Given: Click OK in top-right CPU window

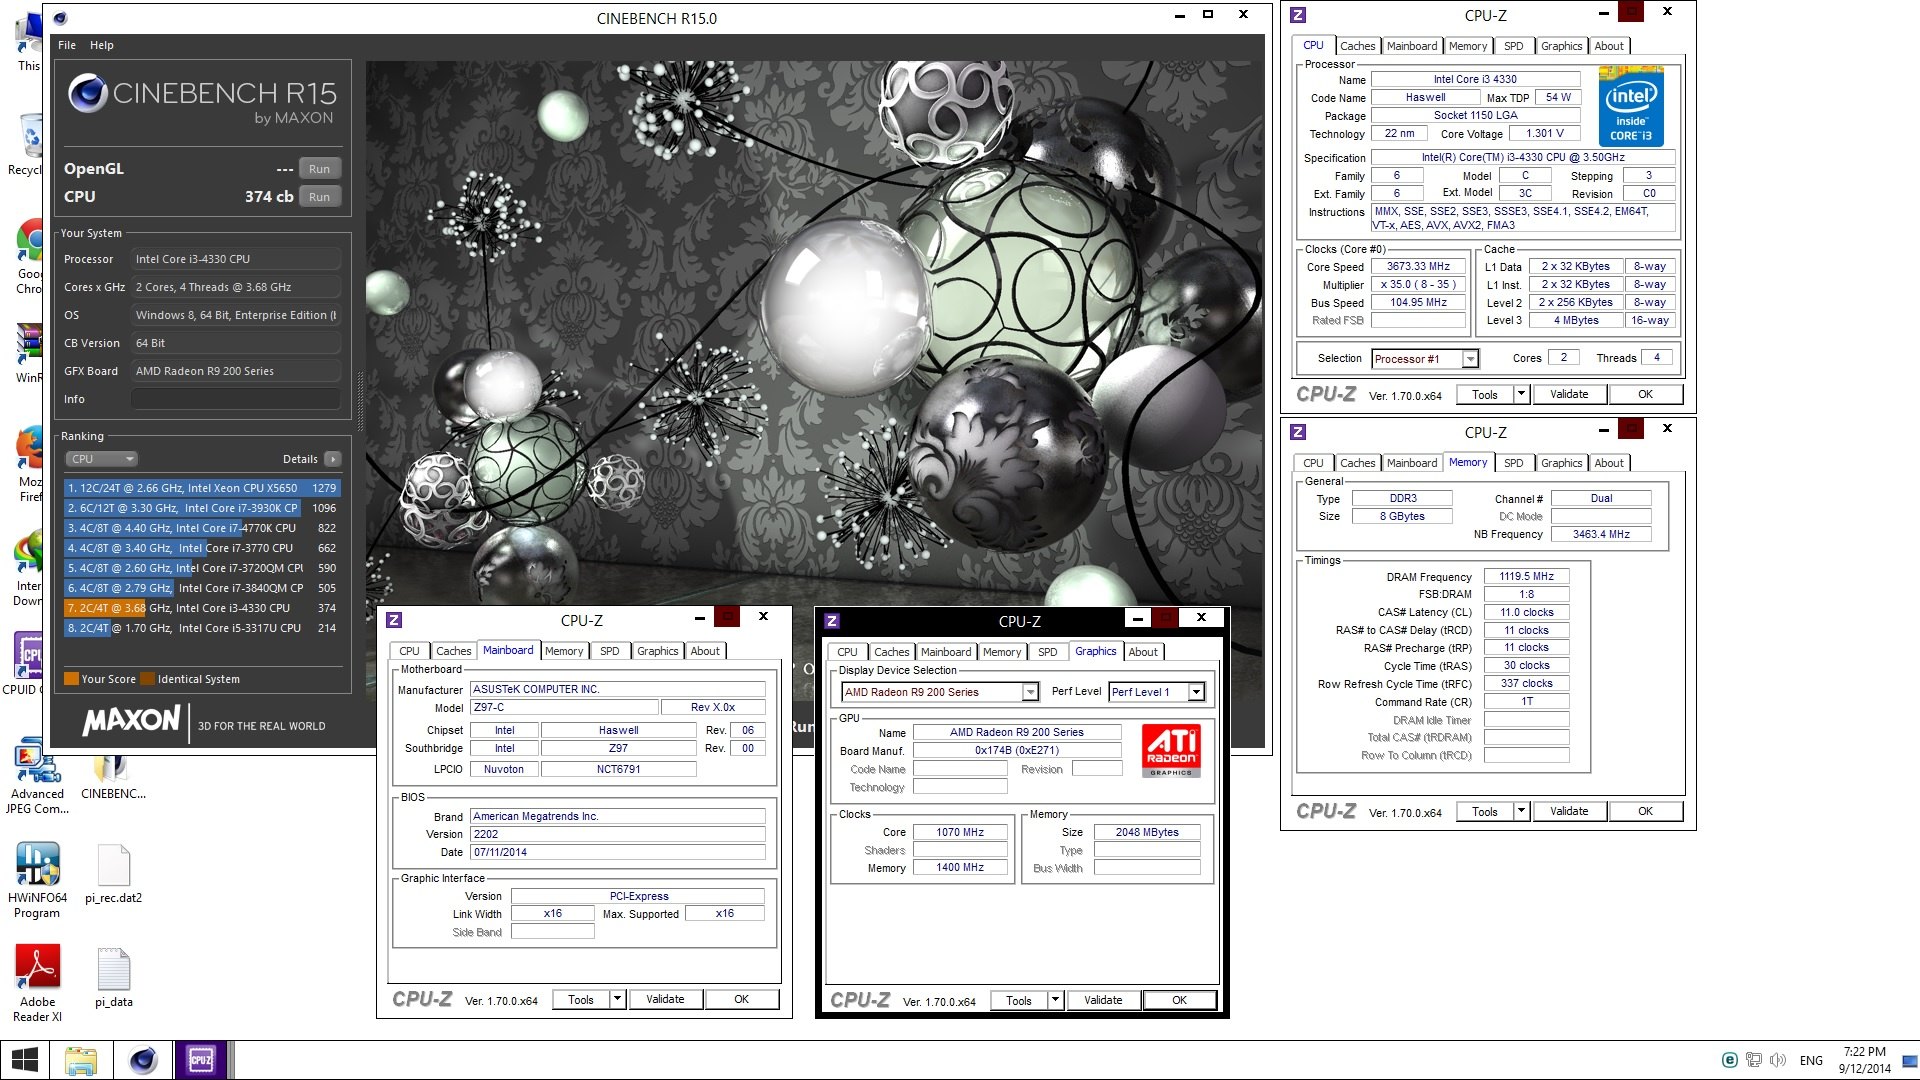Looking at the screenshot, I should click(x=1645, y=395).
